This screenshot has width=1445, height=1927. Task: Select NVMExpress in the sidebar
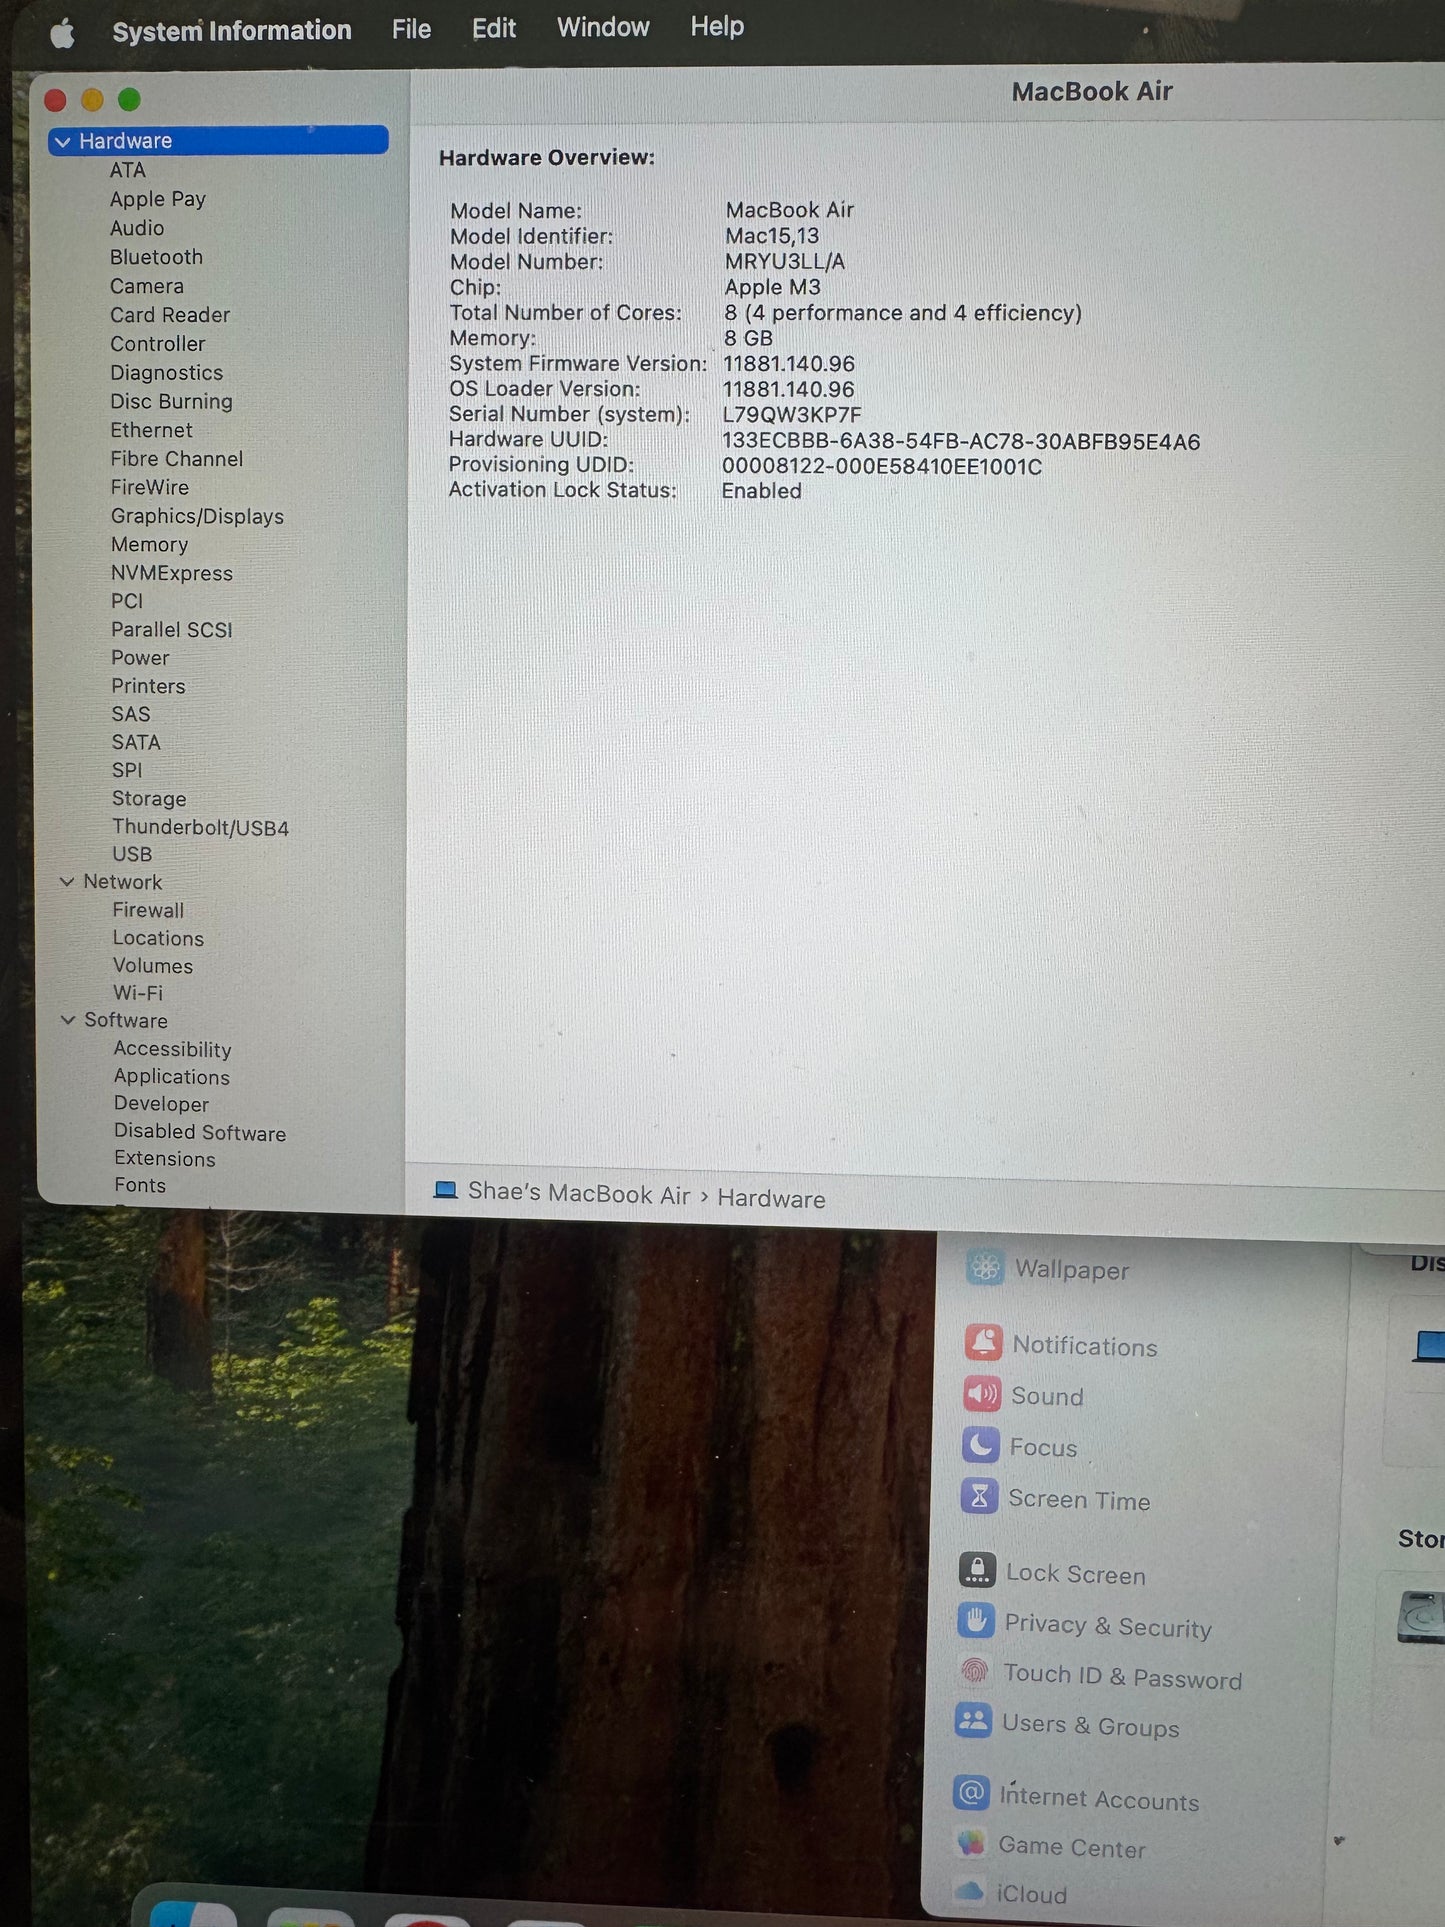click(172, 573)
